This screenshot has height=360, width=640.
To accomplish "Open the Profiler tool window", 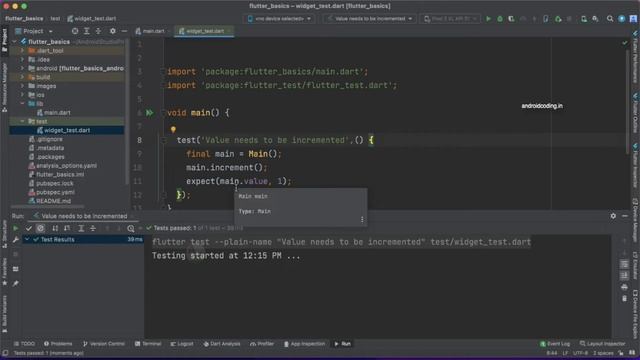I will click(262, 344).
